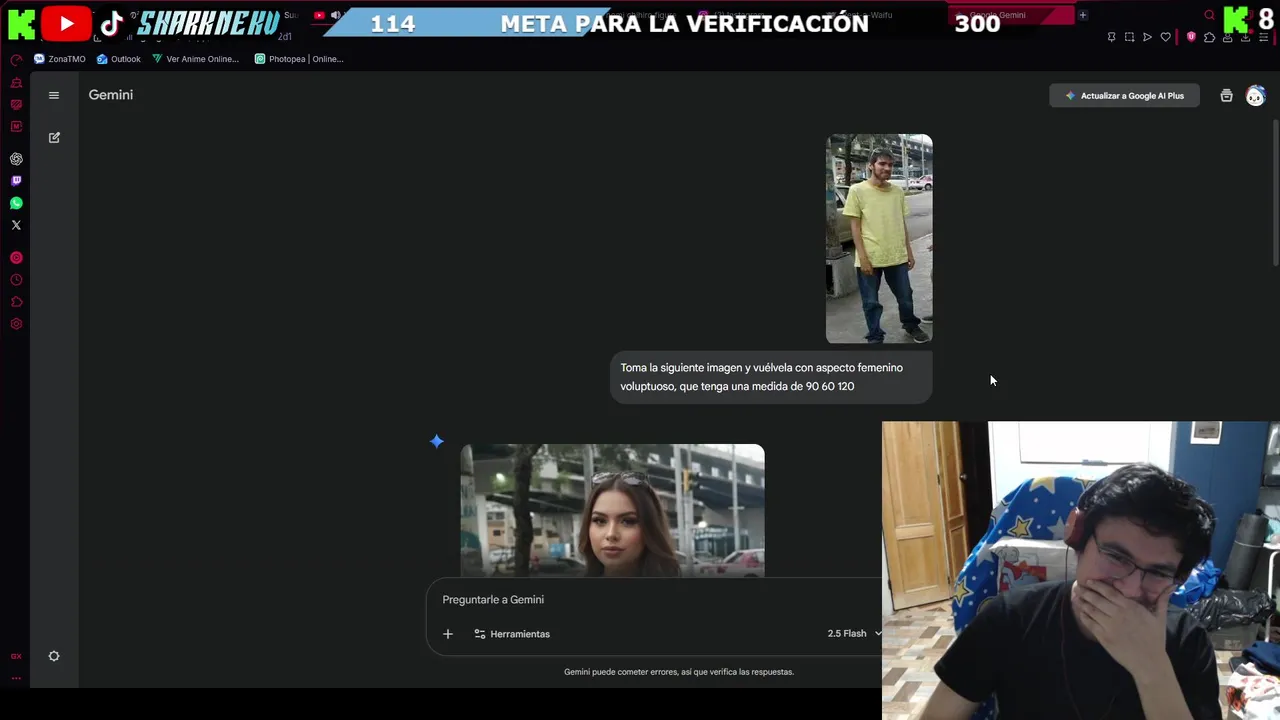Open the uploaded photo of man in yellow shirt
The image size is (1280, 720).
pos(879,239)
